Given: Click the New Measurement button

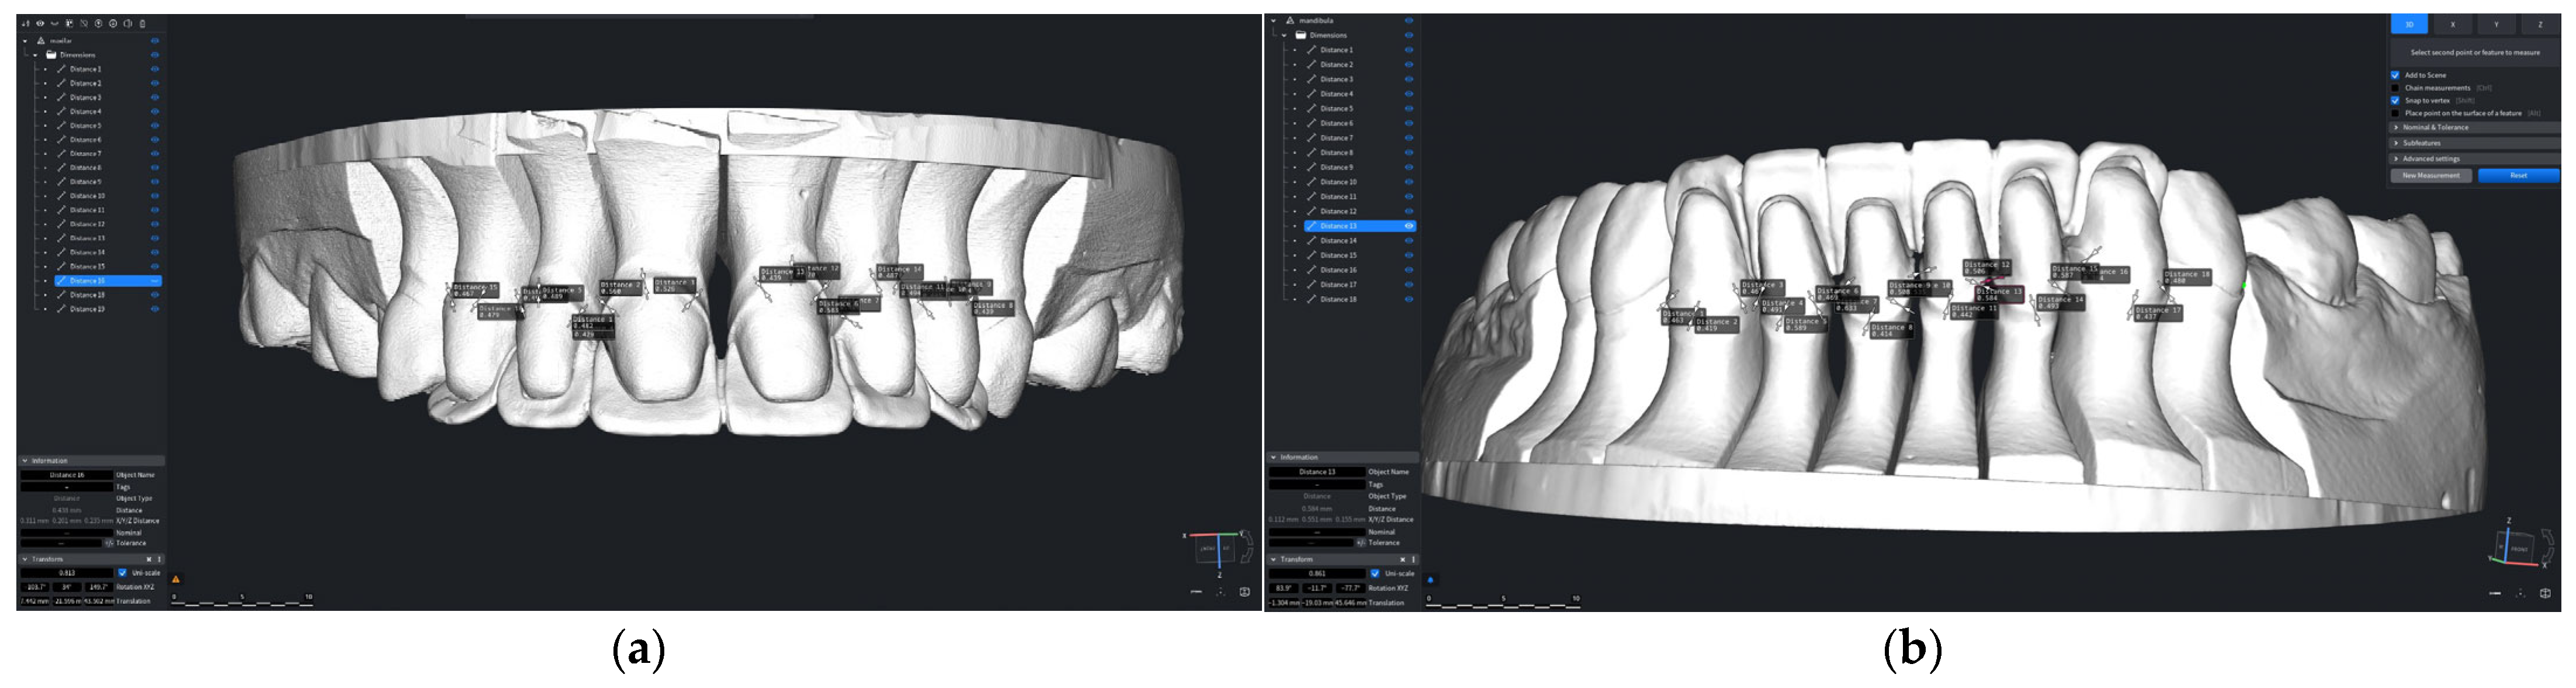Looking at the screenshot, I should [x=2430, y=176].
